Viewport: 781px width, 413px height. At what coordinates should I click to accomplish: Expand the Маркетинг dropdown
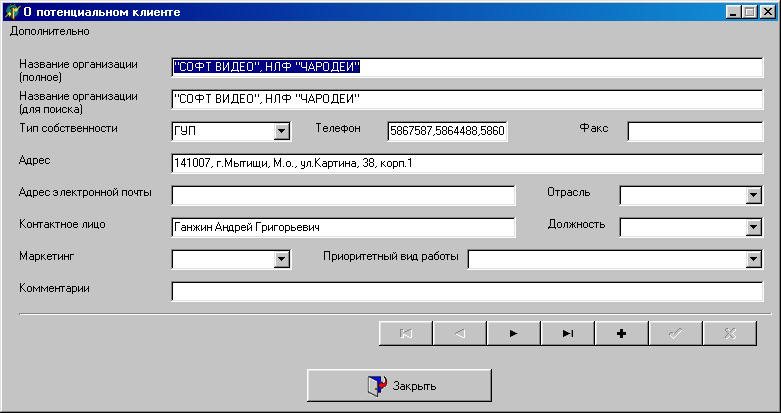(281, 259)
